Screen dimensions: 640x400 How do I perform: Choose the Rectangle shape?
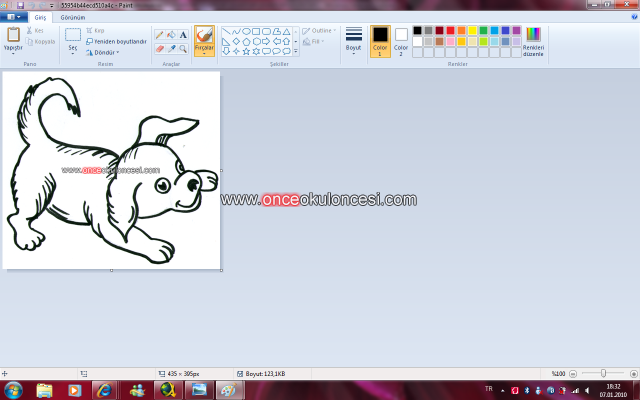point(256,31)
